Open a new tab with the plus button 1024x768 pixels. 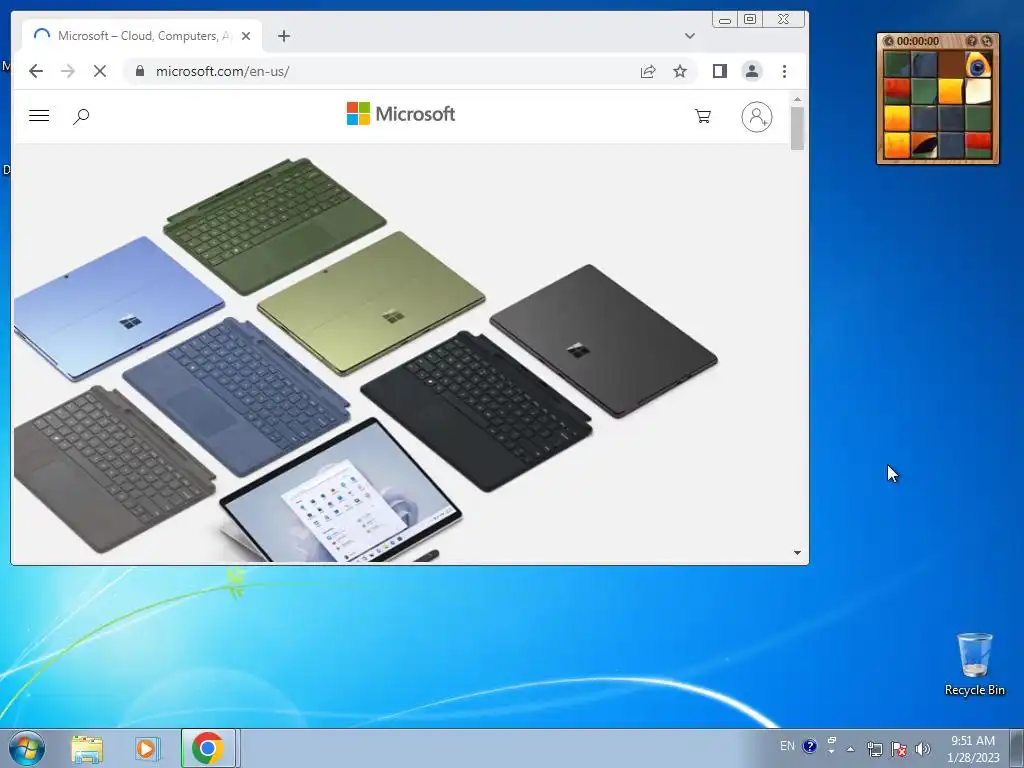(283, 36)
